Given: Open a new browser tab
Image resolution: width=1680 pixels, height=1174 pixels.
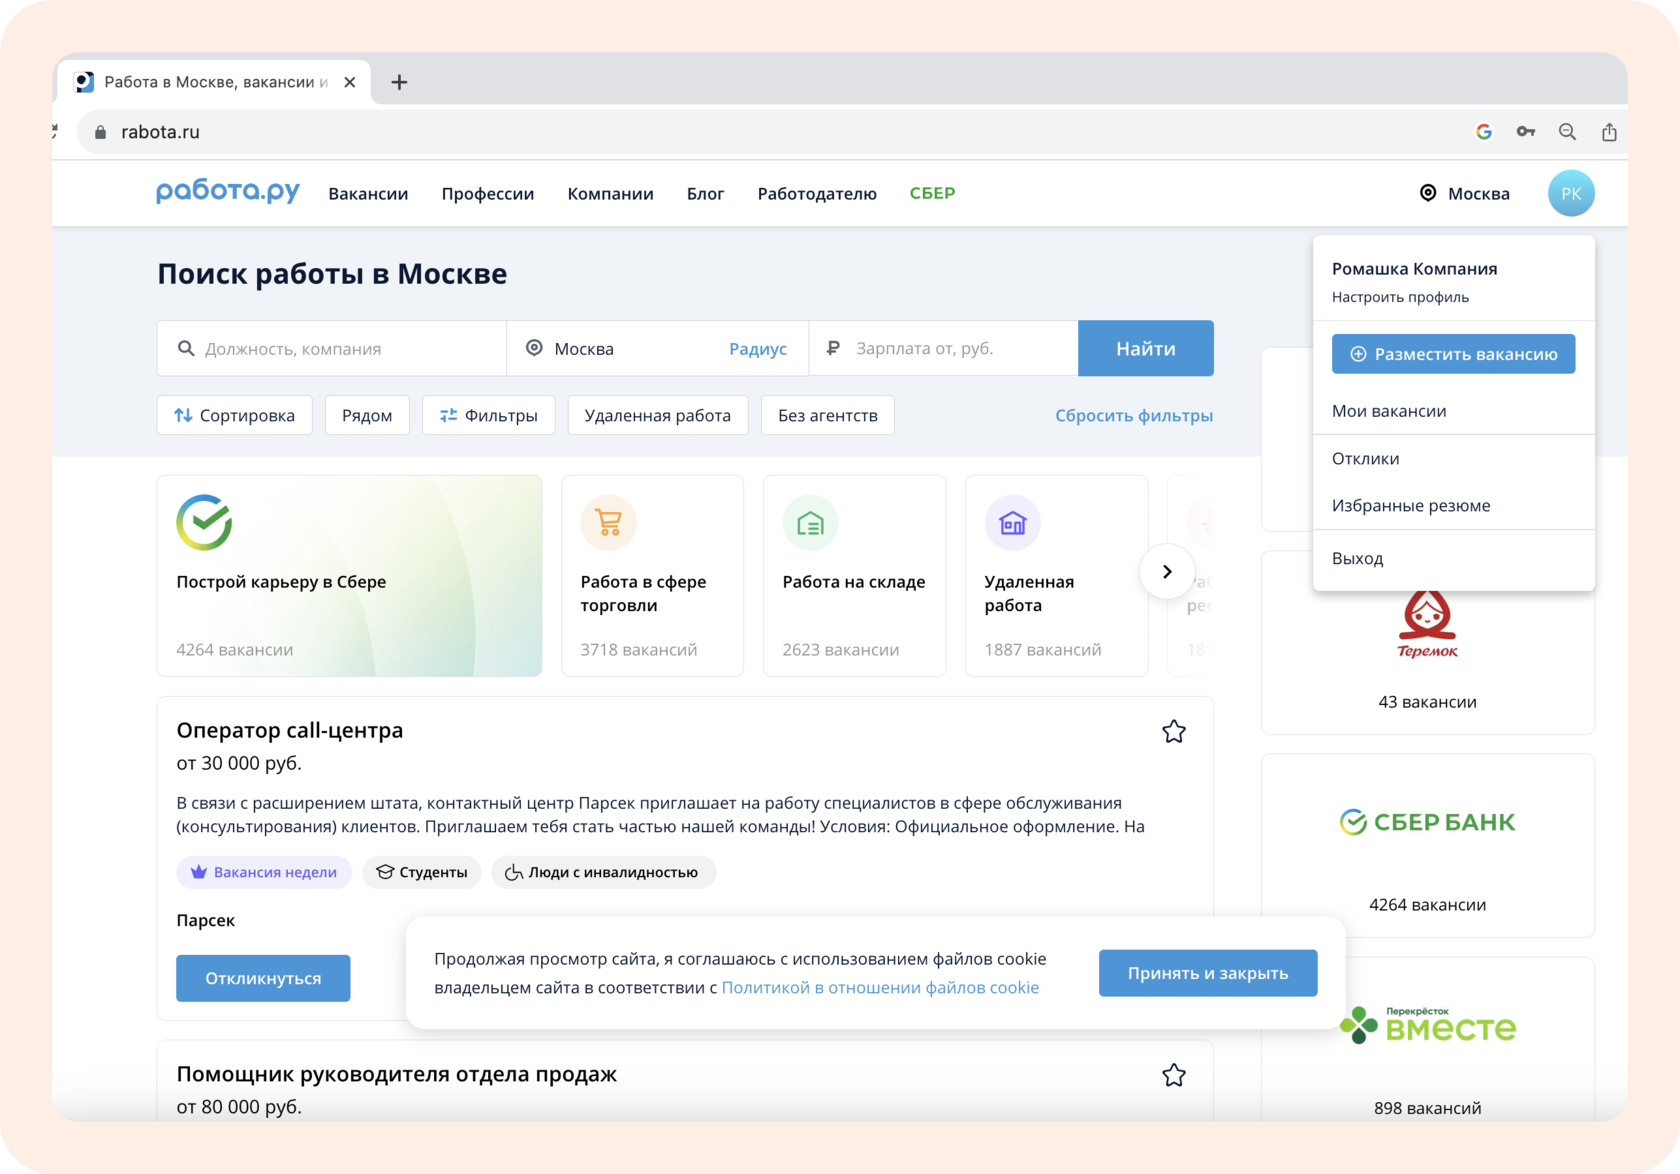Looking at the screenshot, I should tap(399, 82).
